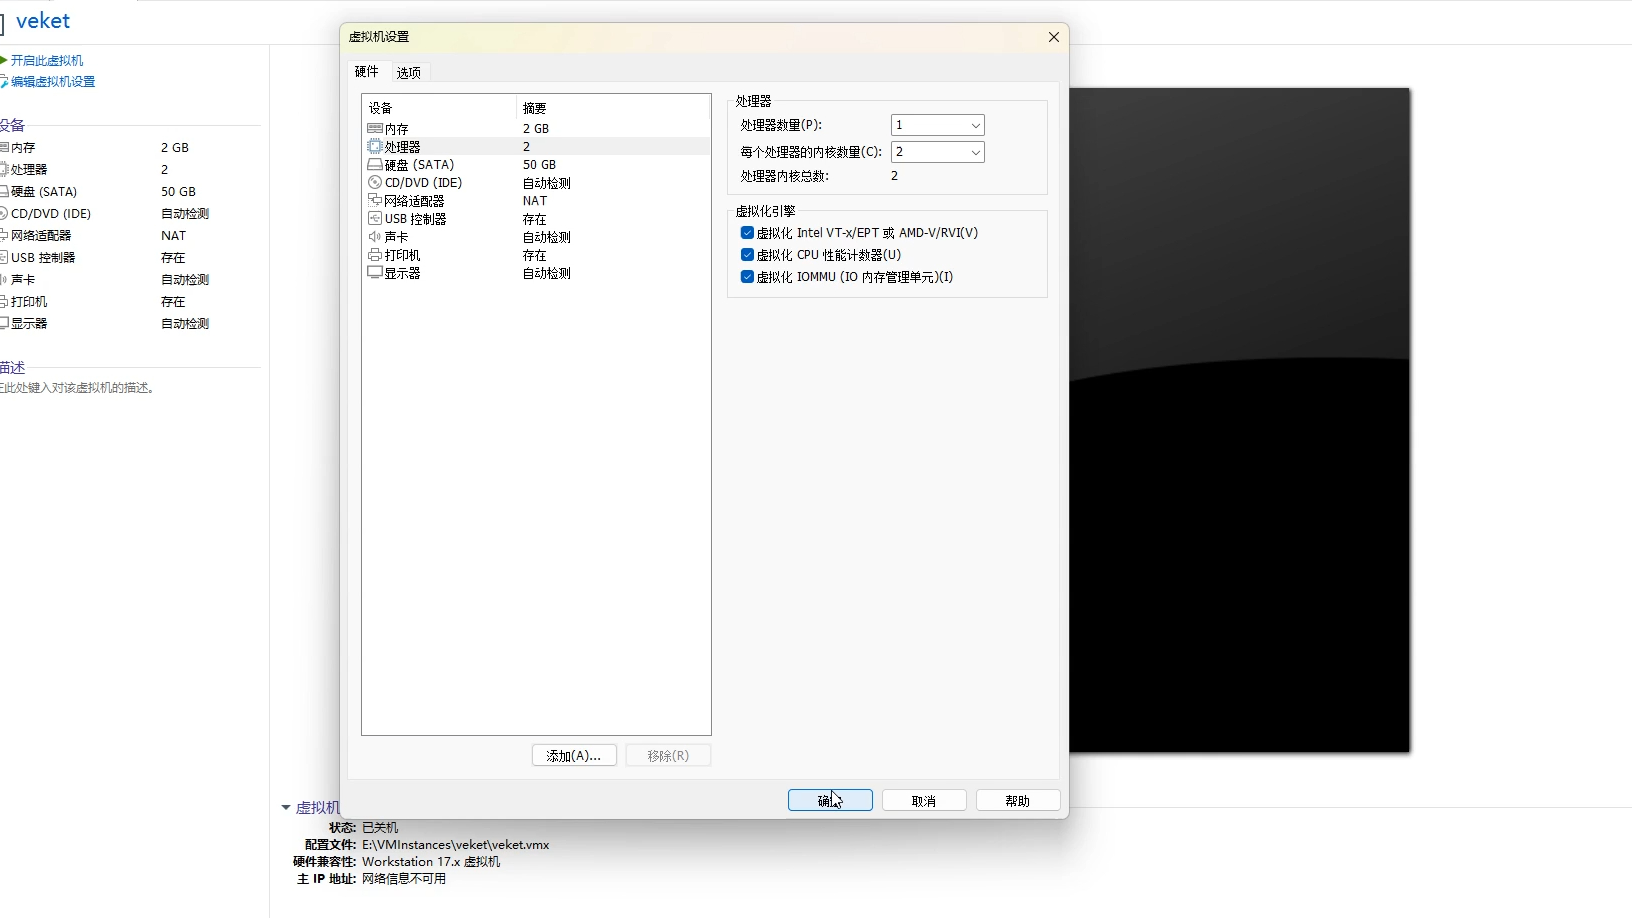Toggle 虚拟化 CPU 性能计数器 checkbox
1632x918 pixels.
(747, 254)
